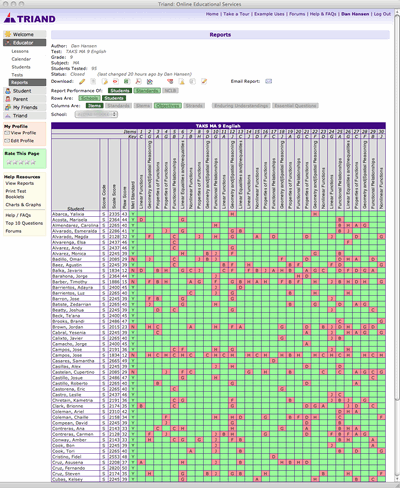Open the Forums link in the top bar
The height and width of the screenshot is (488, 400).
click(297, 14)
